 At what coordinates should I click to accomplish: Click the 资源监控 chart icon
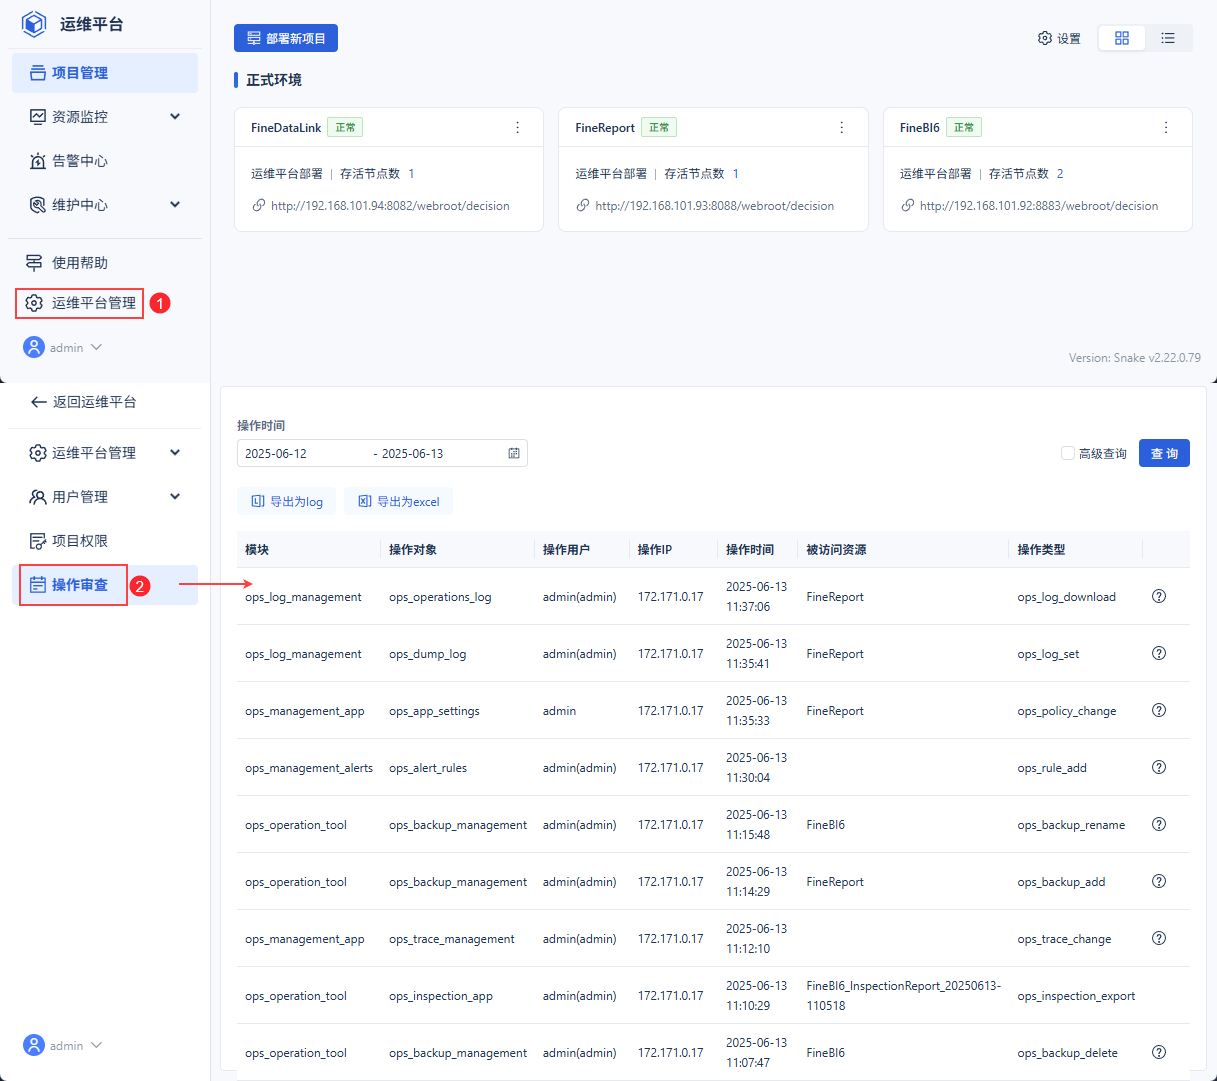coord(38,117)
